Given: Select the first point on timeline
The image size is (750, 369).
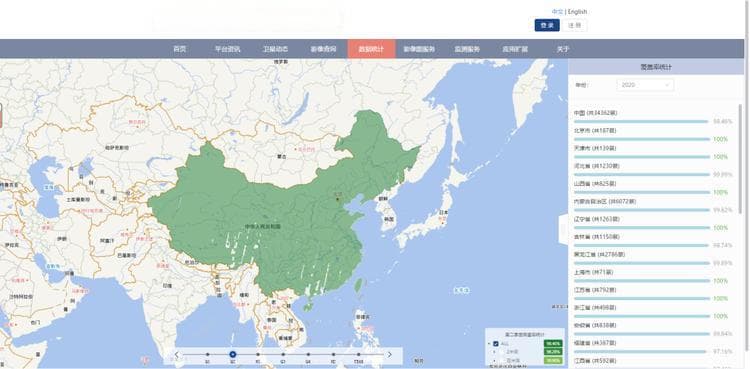Looking at the screenshot, I should 207,355.
